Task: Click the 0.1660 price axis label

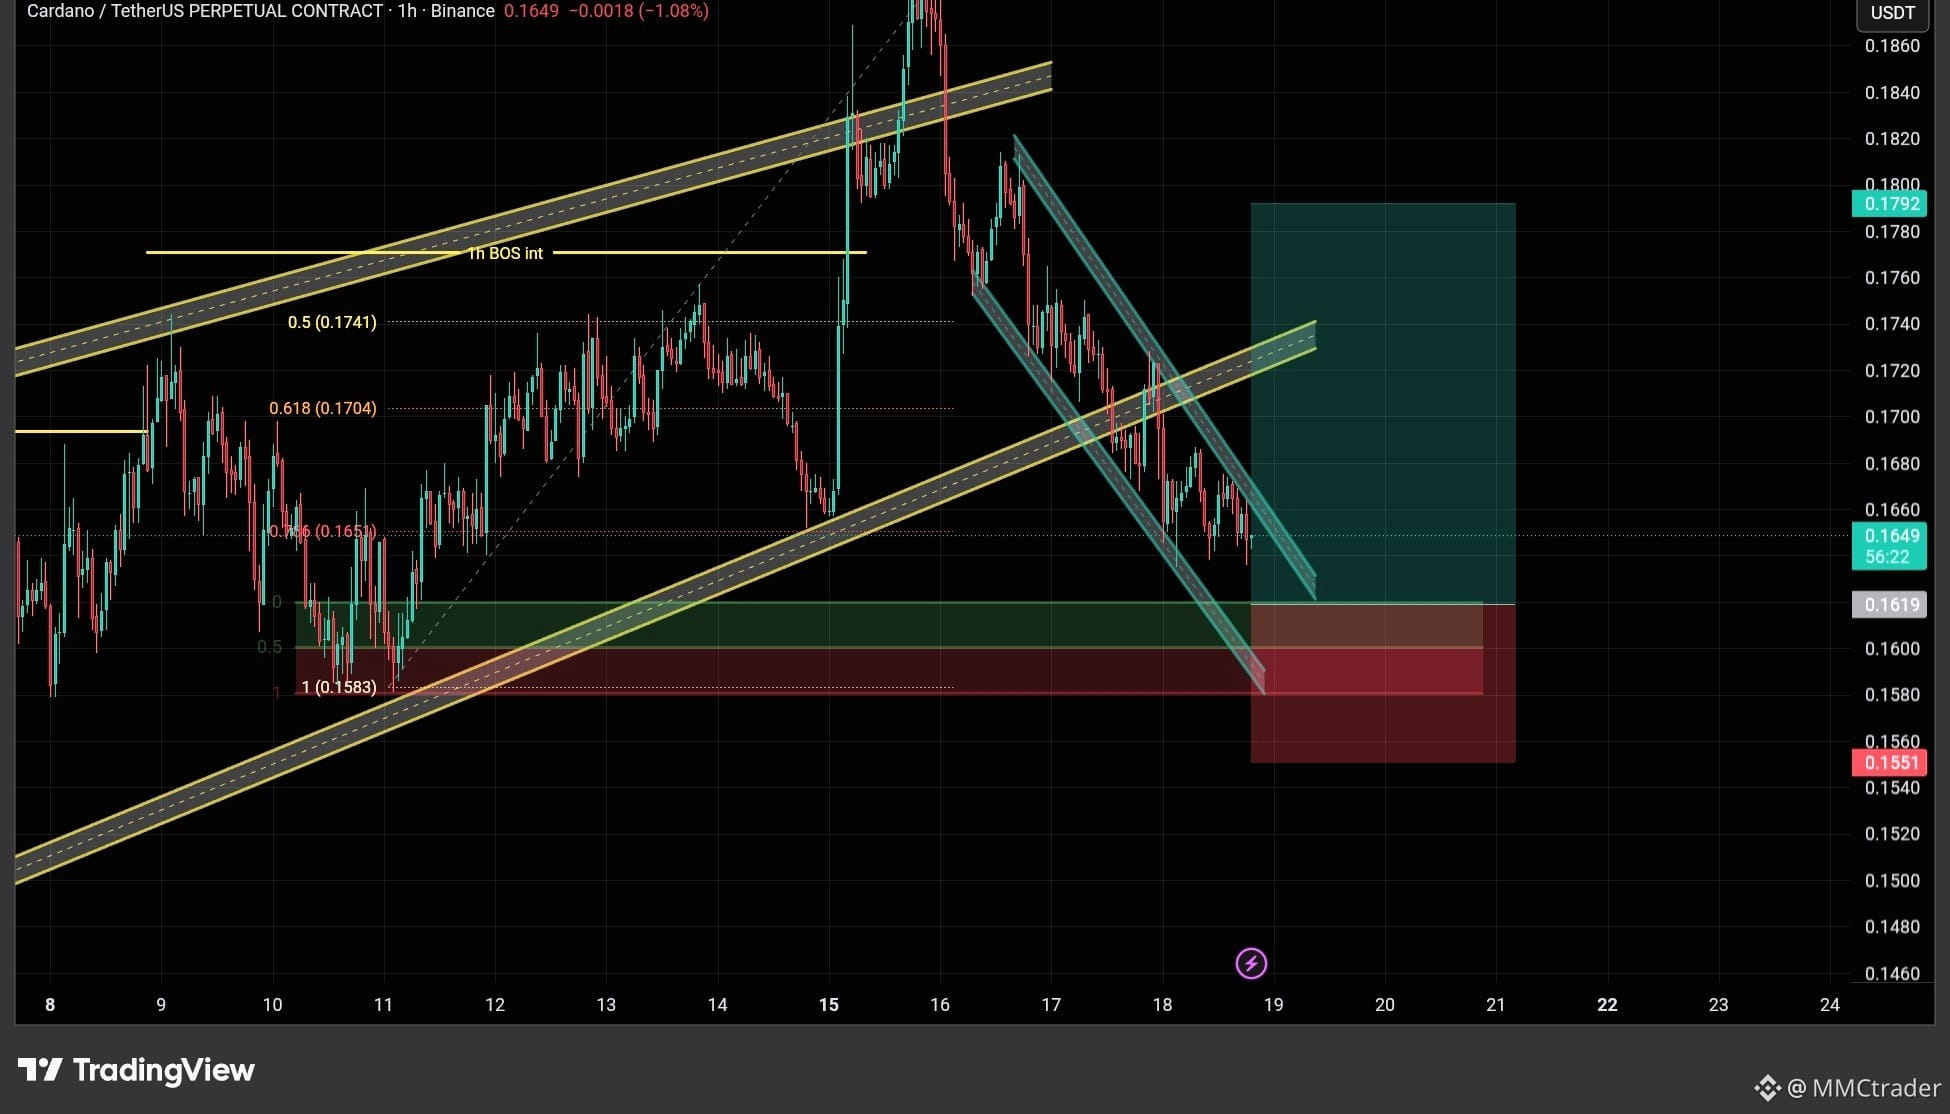Action: point(1892,510)
